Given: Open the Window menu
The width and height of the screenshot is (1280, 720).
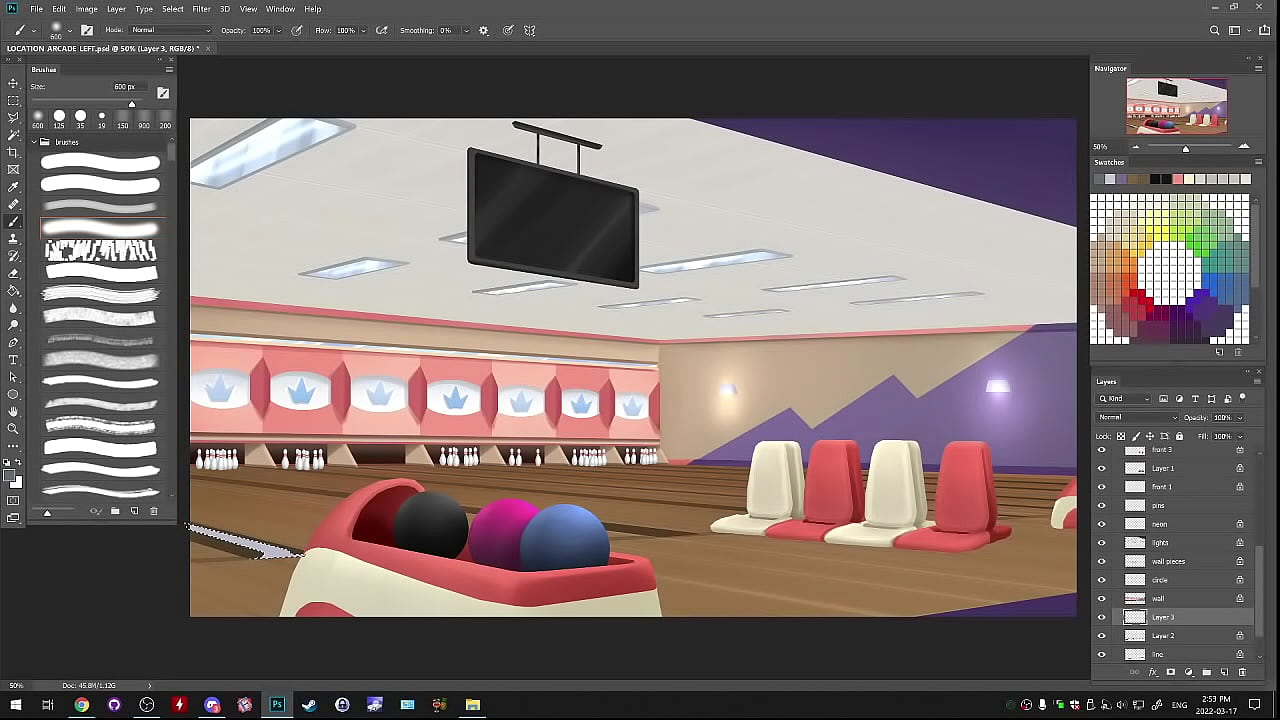Looking at the screenshot, I should coord(280,9).
